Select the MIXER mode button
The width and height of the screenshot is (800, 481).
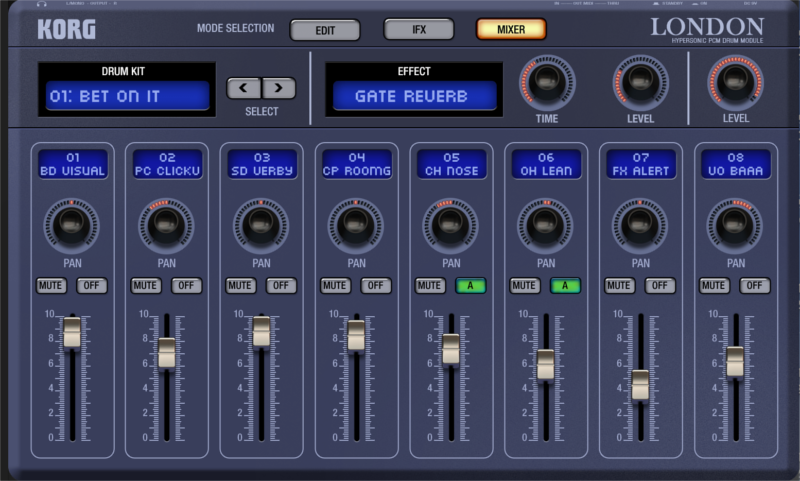click(x=511, y=30)
